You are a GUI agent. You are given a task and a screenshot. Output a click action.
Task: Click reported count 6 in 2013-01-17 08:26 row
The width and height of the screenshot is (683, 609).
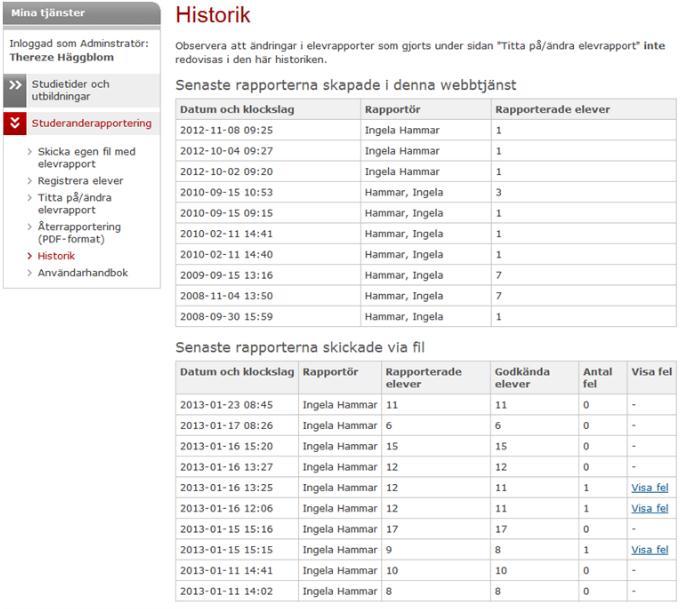pyautogui.click(x=389, y=426)
